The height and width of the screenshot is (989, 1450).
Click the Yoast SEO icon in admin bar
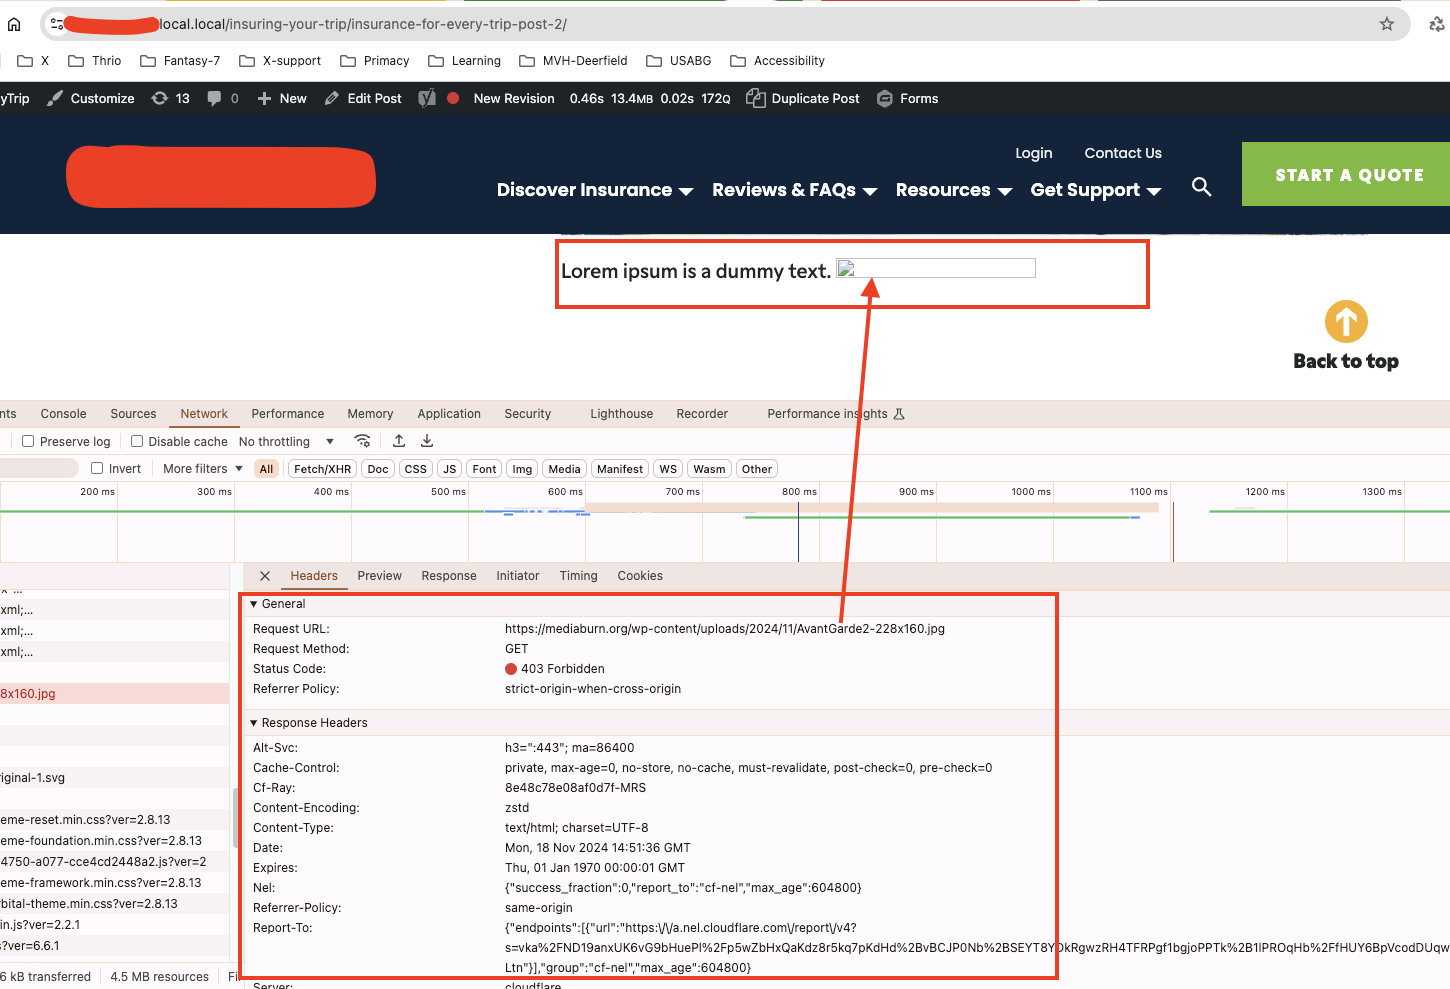pos(427,98)
